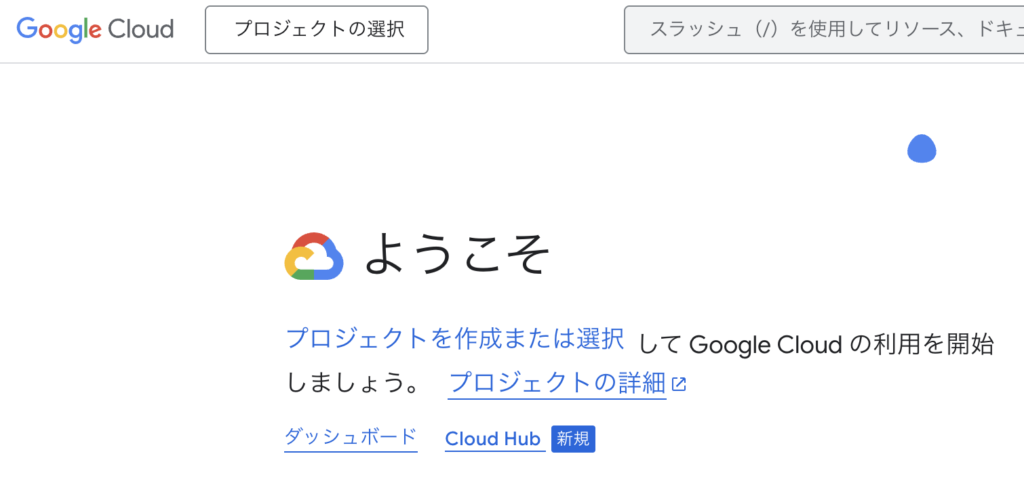Open the プロジェクトの選択 project picker
The image size is (1024, 477).
click(x=316, y=30)
